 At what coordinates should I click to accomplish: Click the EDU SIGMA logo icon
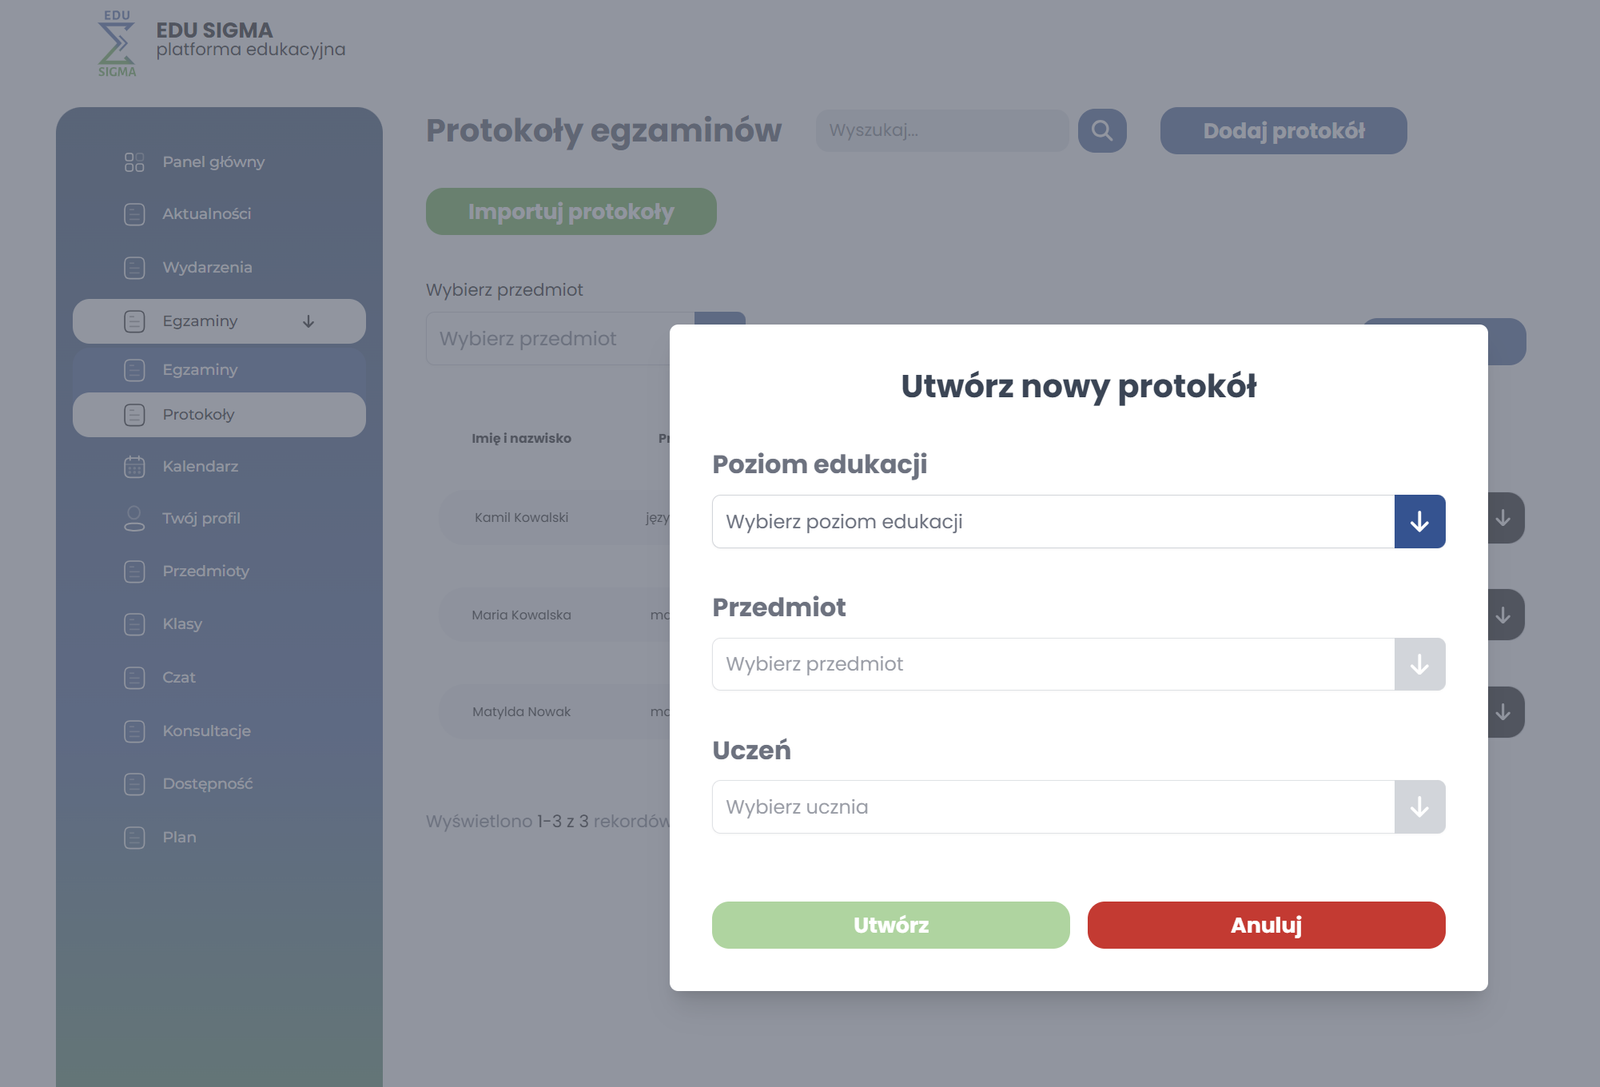(117, 44)
